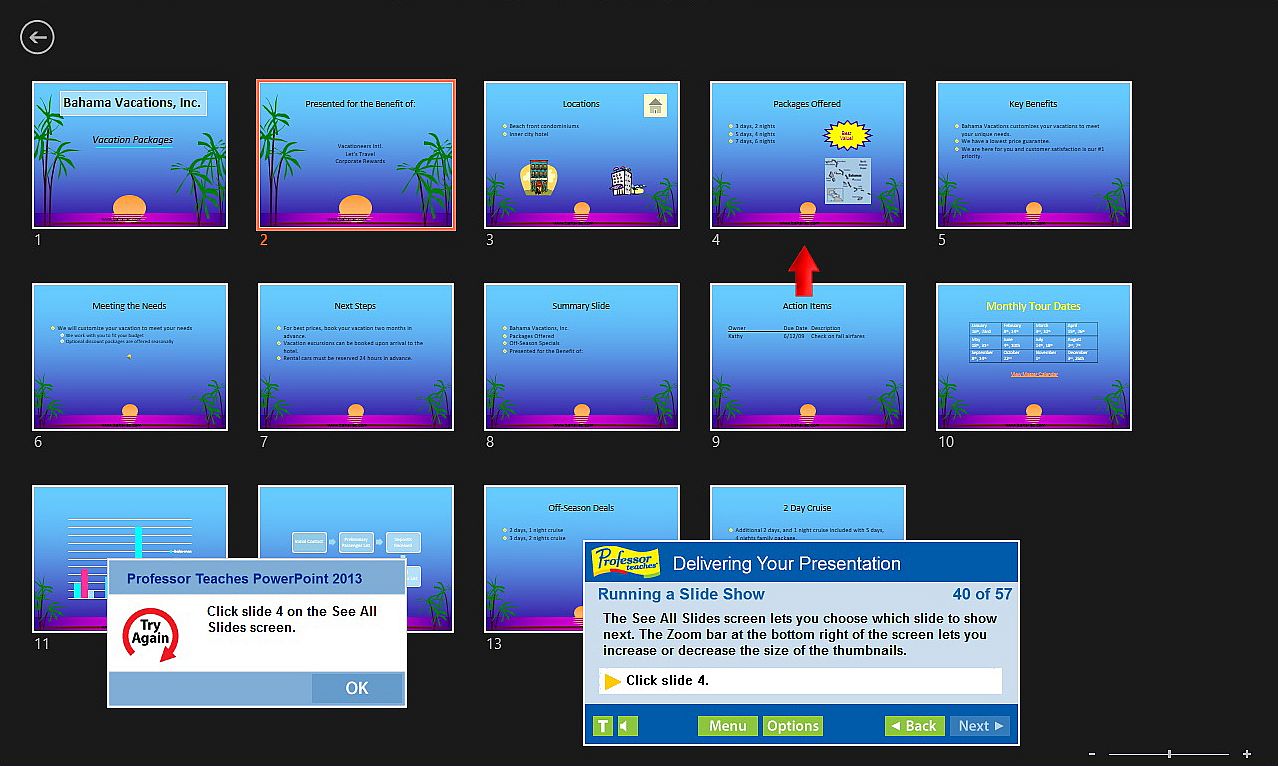The height and width of the screenshot is (766, 1278).
Task: Click slide 4 Packages Offered thumbnail
Action: [808, 155]
